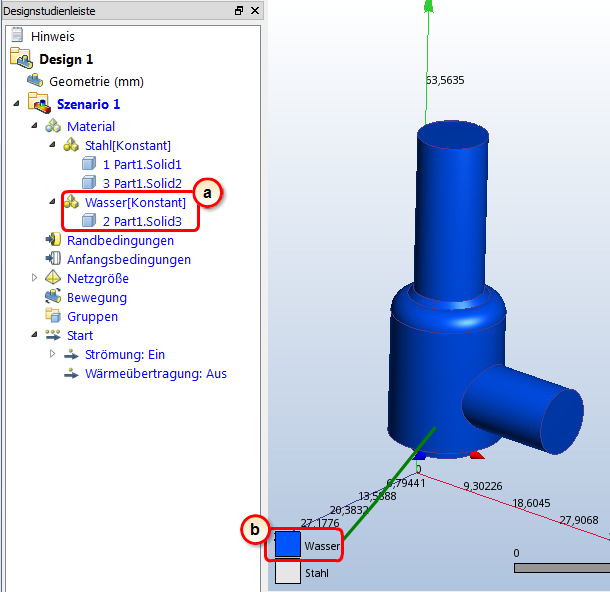
Task: Click the blue Wasser legend swatch
Action: [x=288, y=545]
